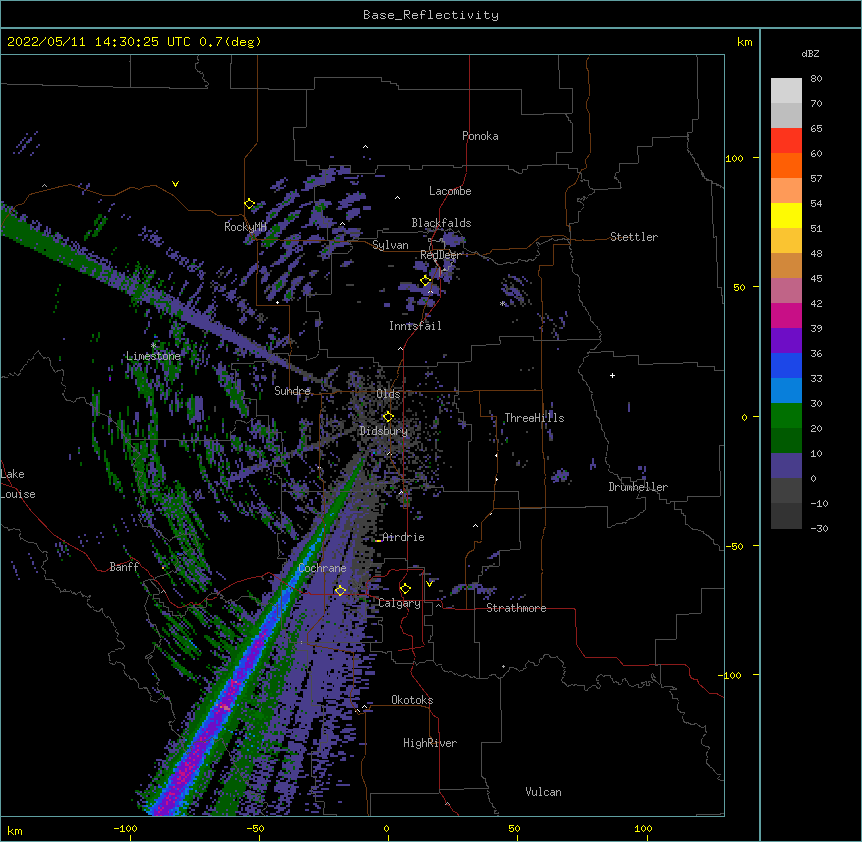Pick the darkest gray -30 to -10 swatch

(x=786, y=516)
